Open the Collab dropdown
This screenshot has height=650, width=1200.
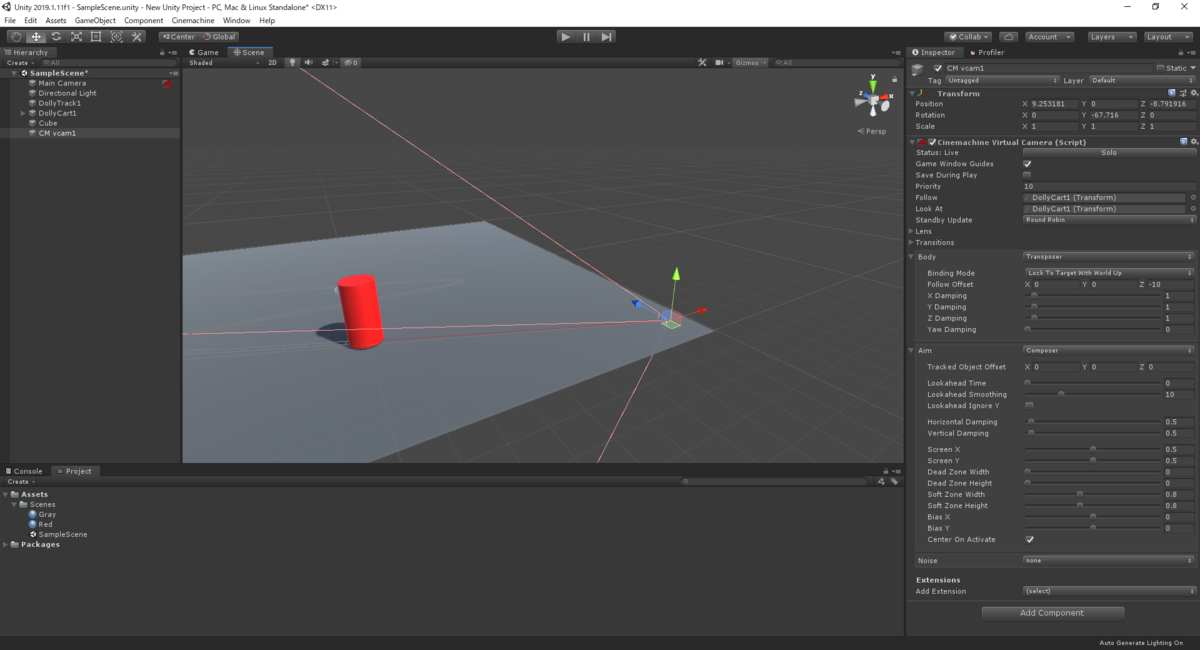coord(969,37)
